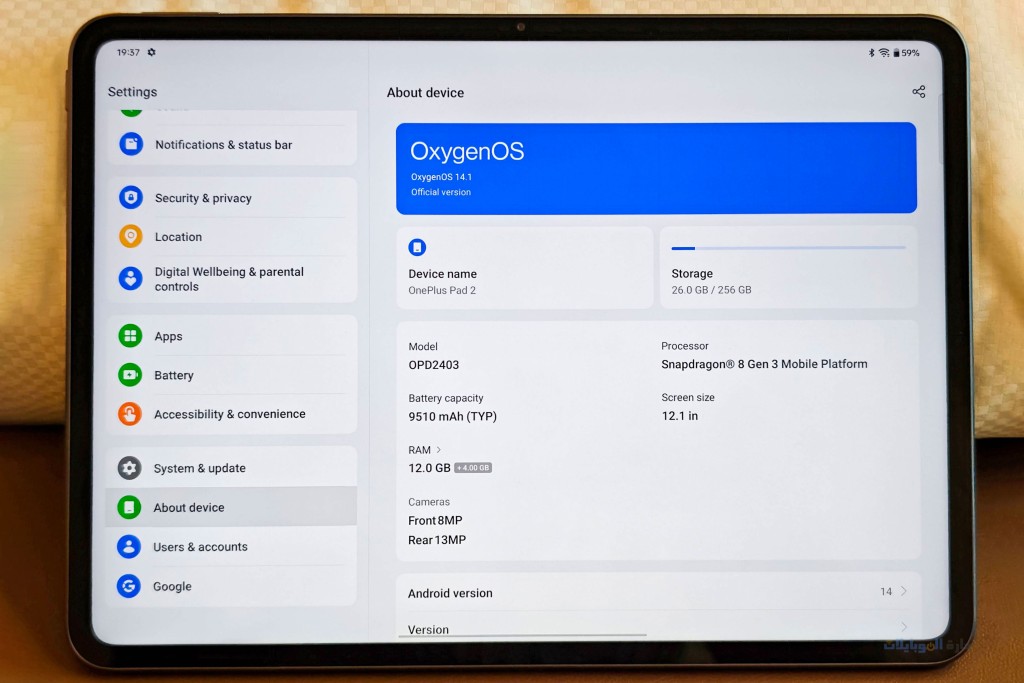Viewport: 1024px width, 683px height.
Task: Tap the Storage usage progress bar
Action: (788, 248)
